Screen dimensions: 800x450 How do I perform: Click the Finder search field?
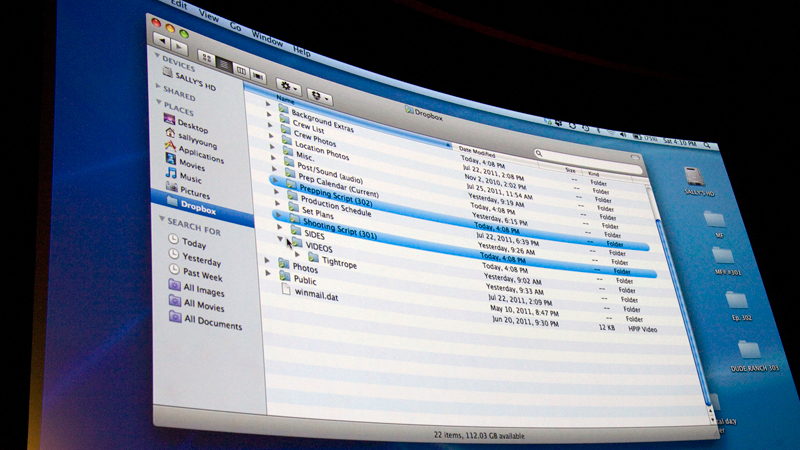pyautogui.click(x=587, y=160)
